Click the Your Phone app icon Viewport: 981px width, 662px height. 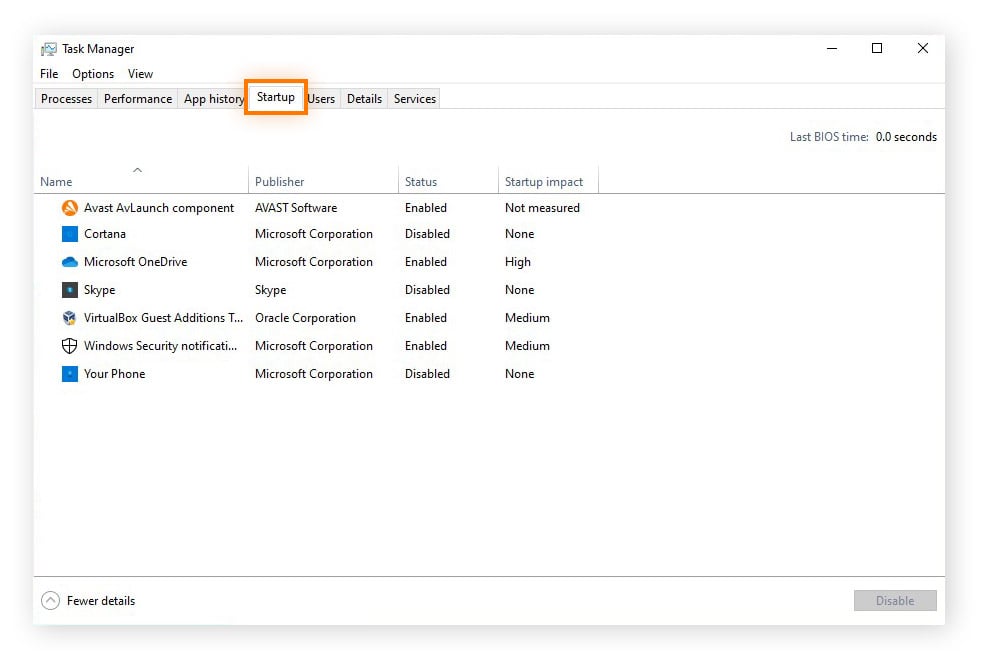[69, 374]
